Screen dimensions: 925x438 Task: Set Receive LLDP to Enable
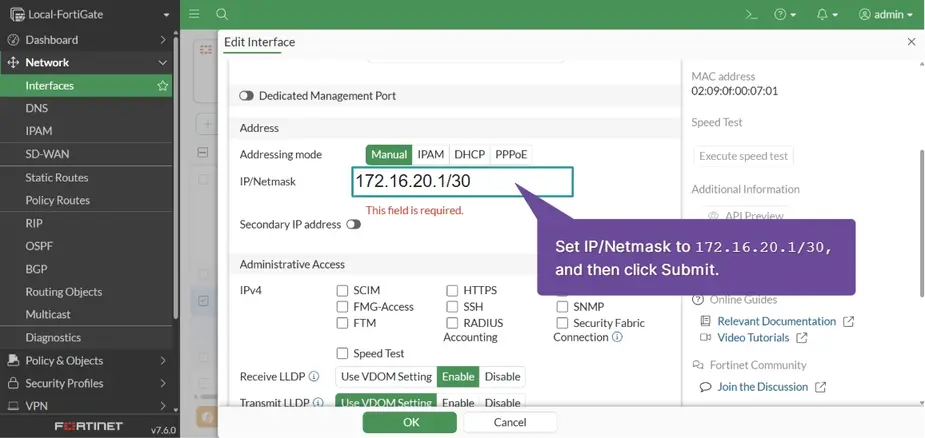[458, 377]
